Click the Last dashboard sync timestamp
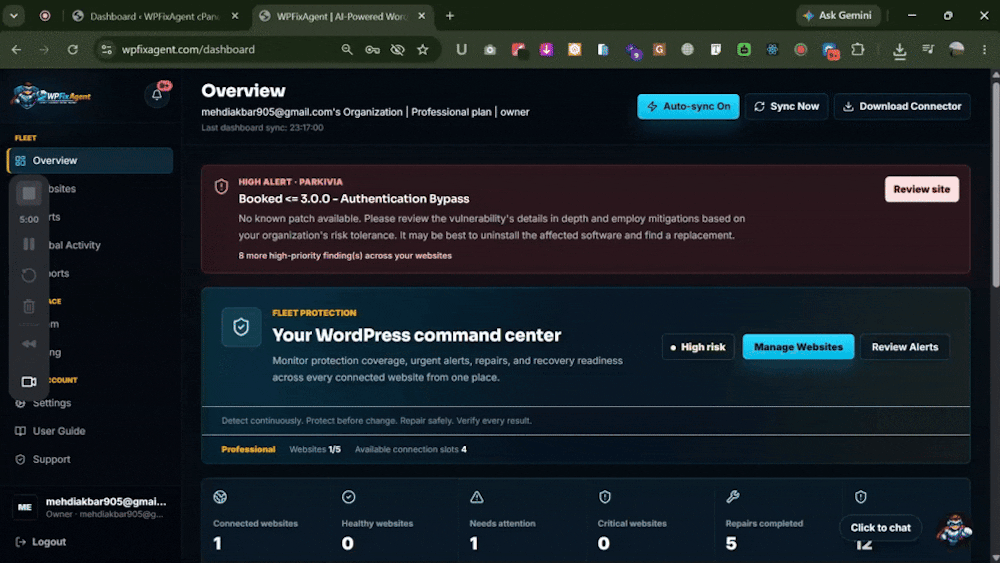This screenshot has height=563, width=1000. (x=262, y=128)
